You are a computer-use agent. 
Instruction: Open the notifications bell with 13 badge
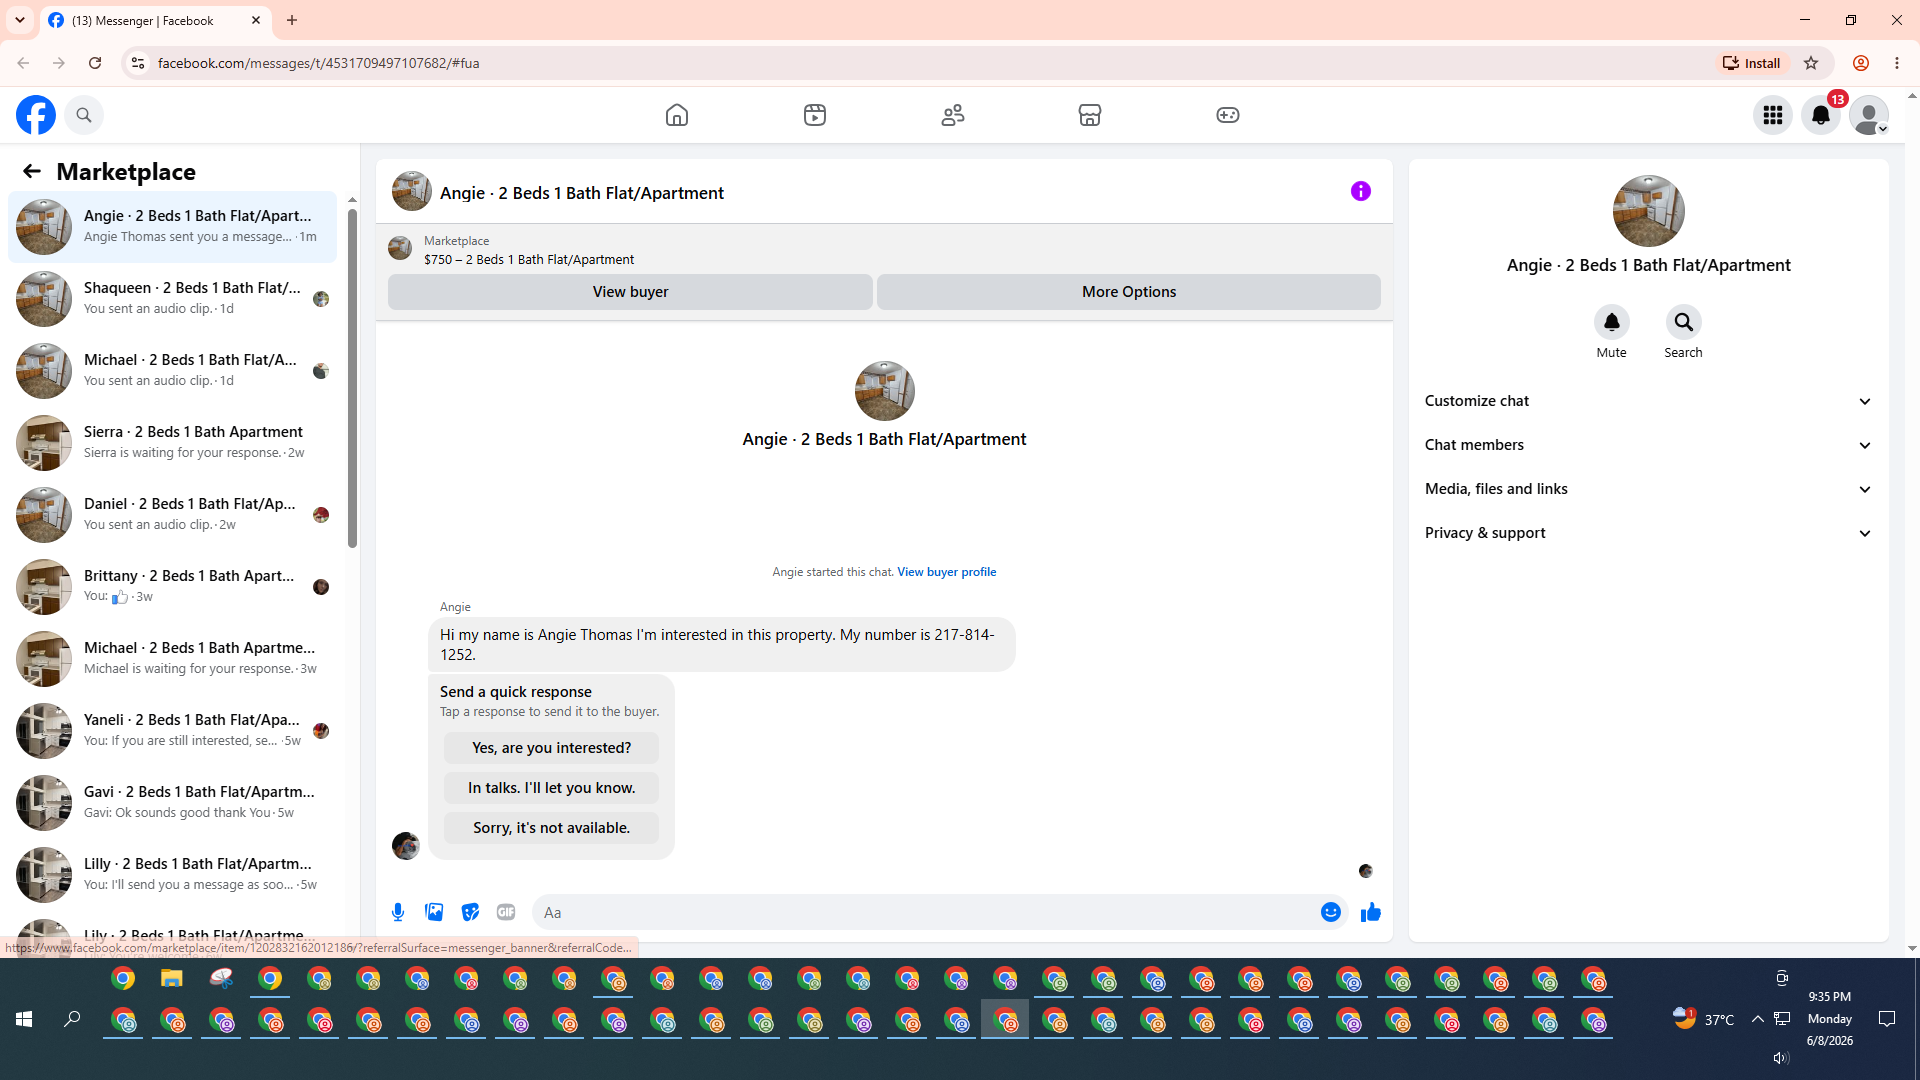pos(1821,115)
